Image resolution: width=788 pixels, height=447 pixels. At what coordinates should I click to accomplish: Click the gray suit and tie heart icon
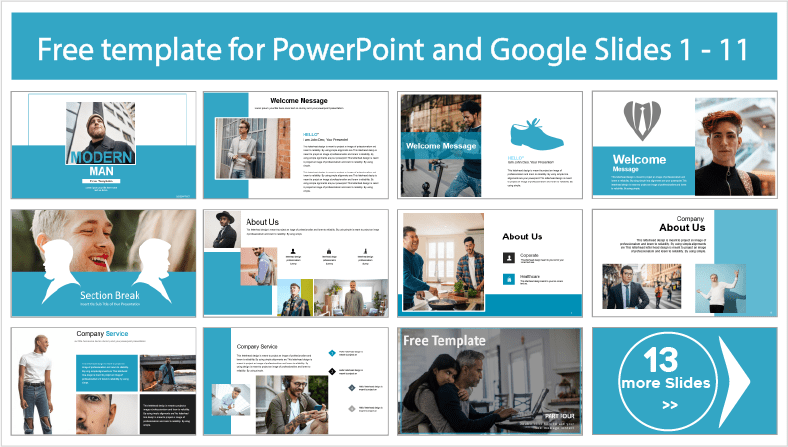pyautogui.click(x=642, y=120)
